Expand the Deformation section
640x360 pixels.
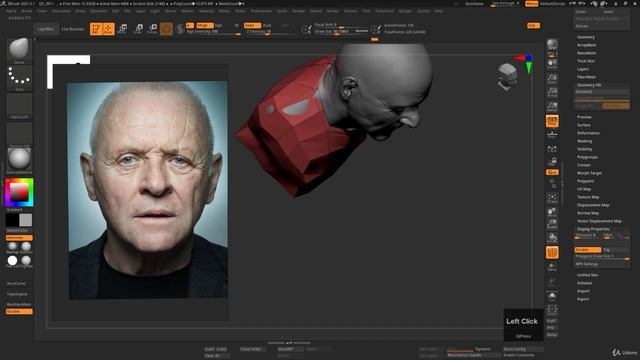(x=588, y=133)
